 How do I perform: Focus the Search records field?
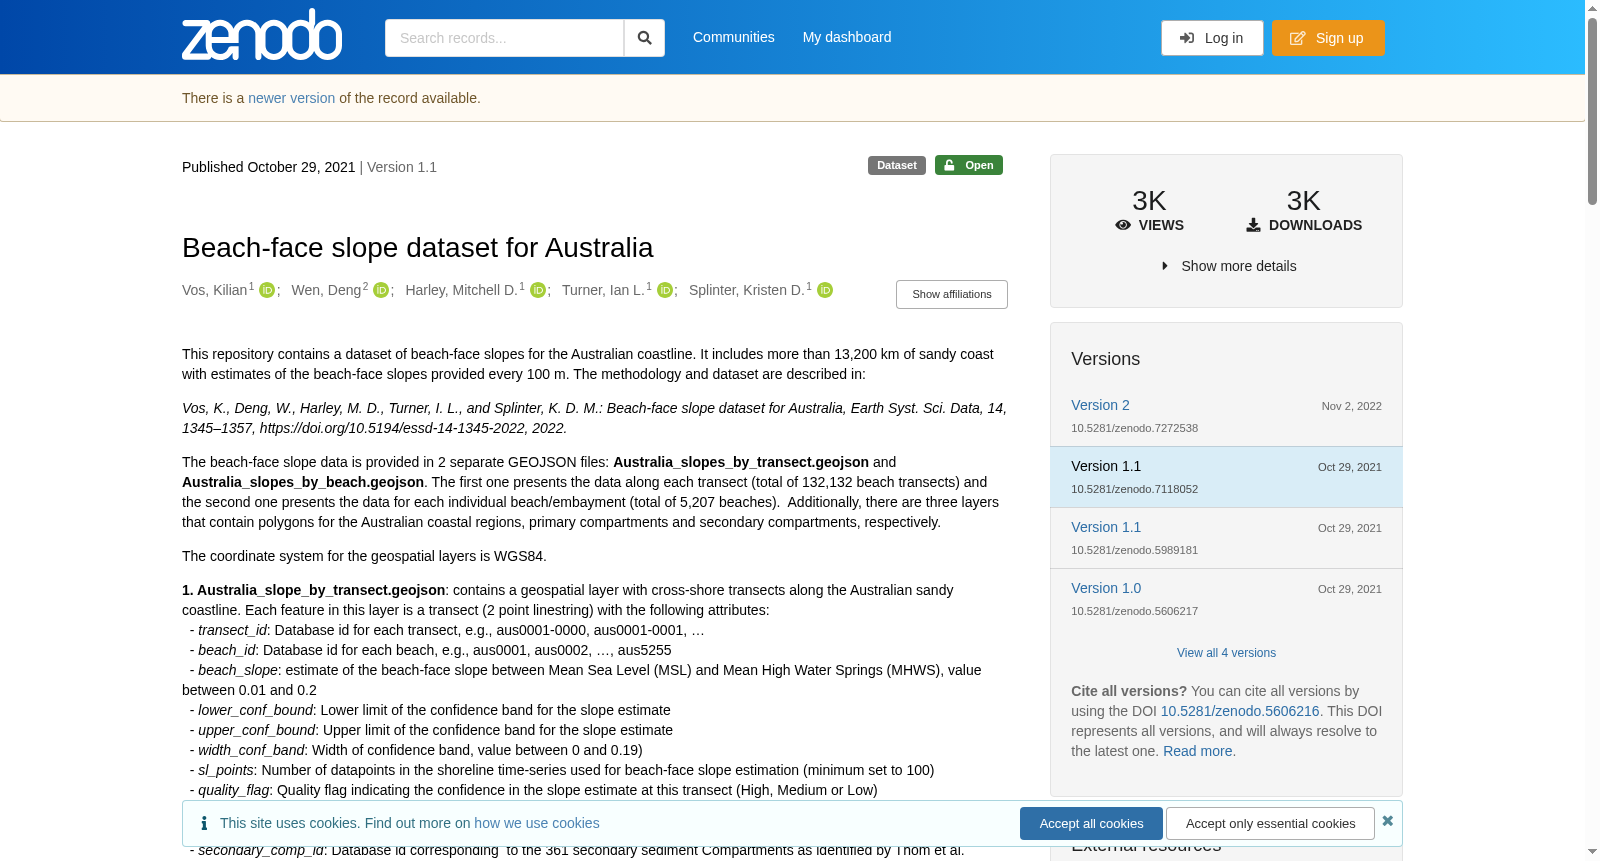pyautogui.click(x=504, y=38)
